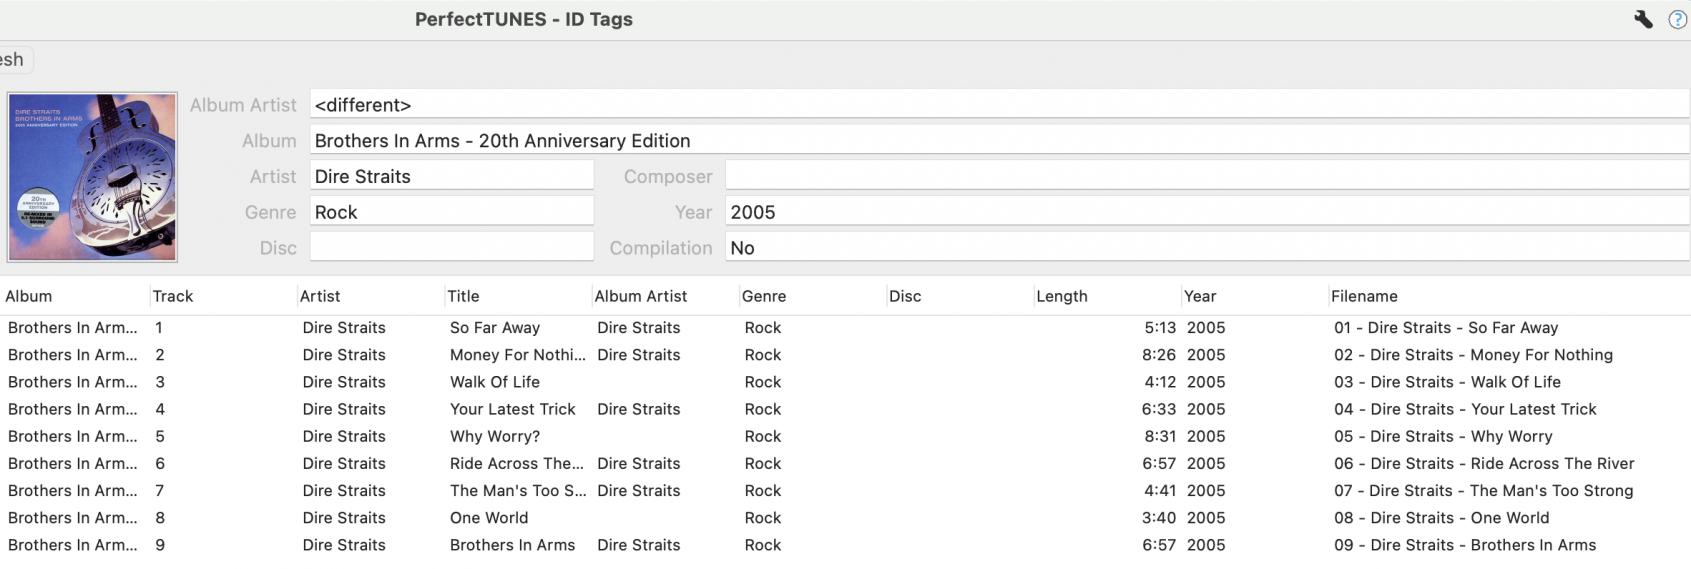
Task: Click the empty Composer field
Action: (1206, 177)
